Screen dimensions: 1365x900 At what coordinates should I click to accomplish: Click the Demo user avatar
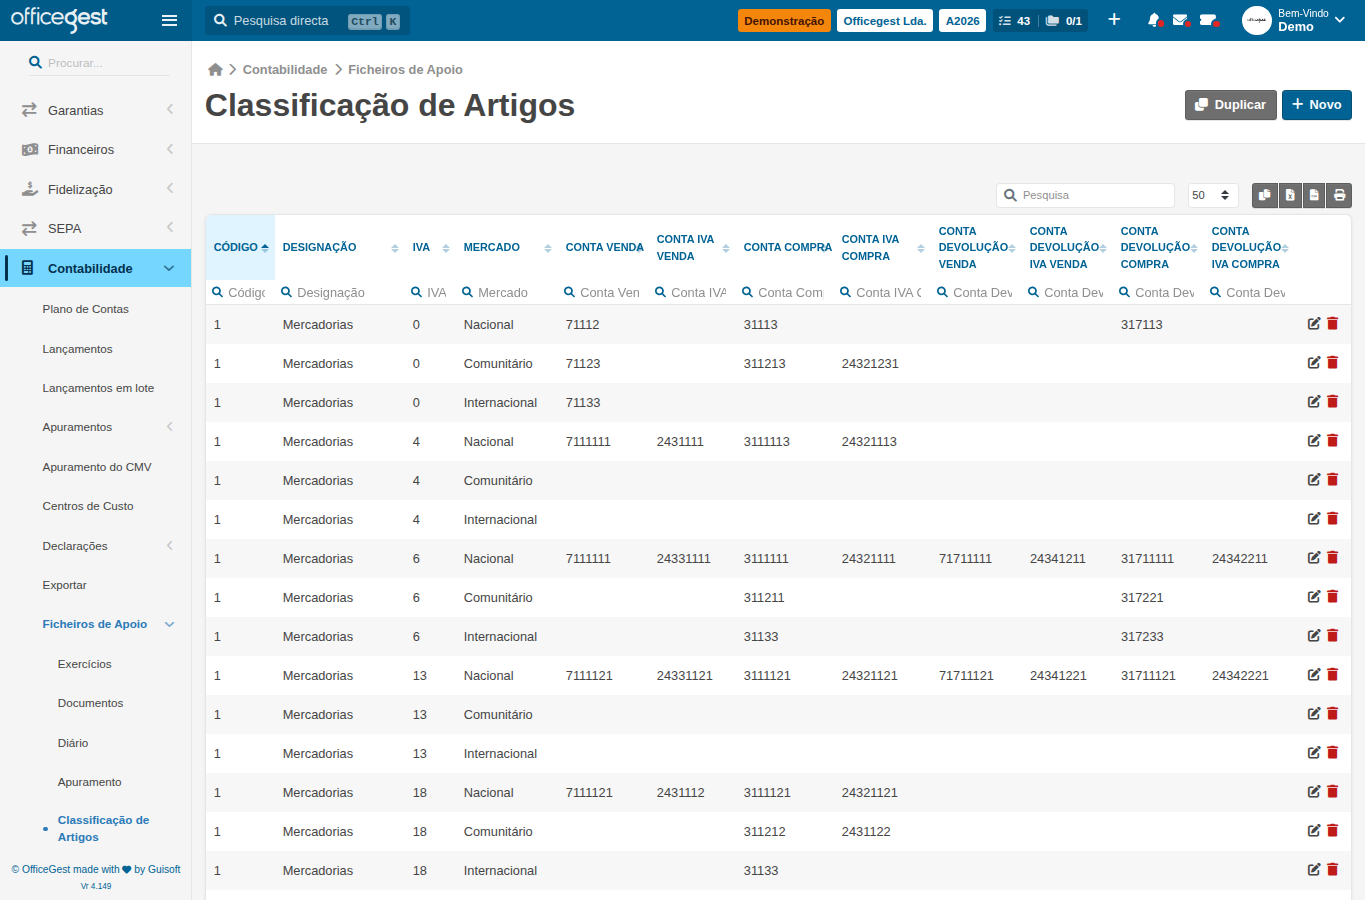[1256, 20]
